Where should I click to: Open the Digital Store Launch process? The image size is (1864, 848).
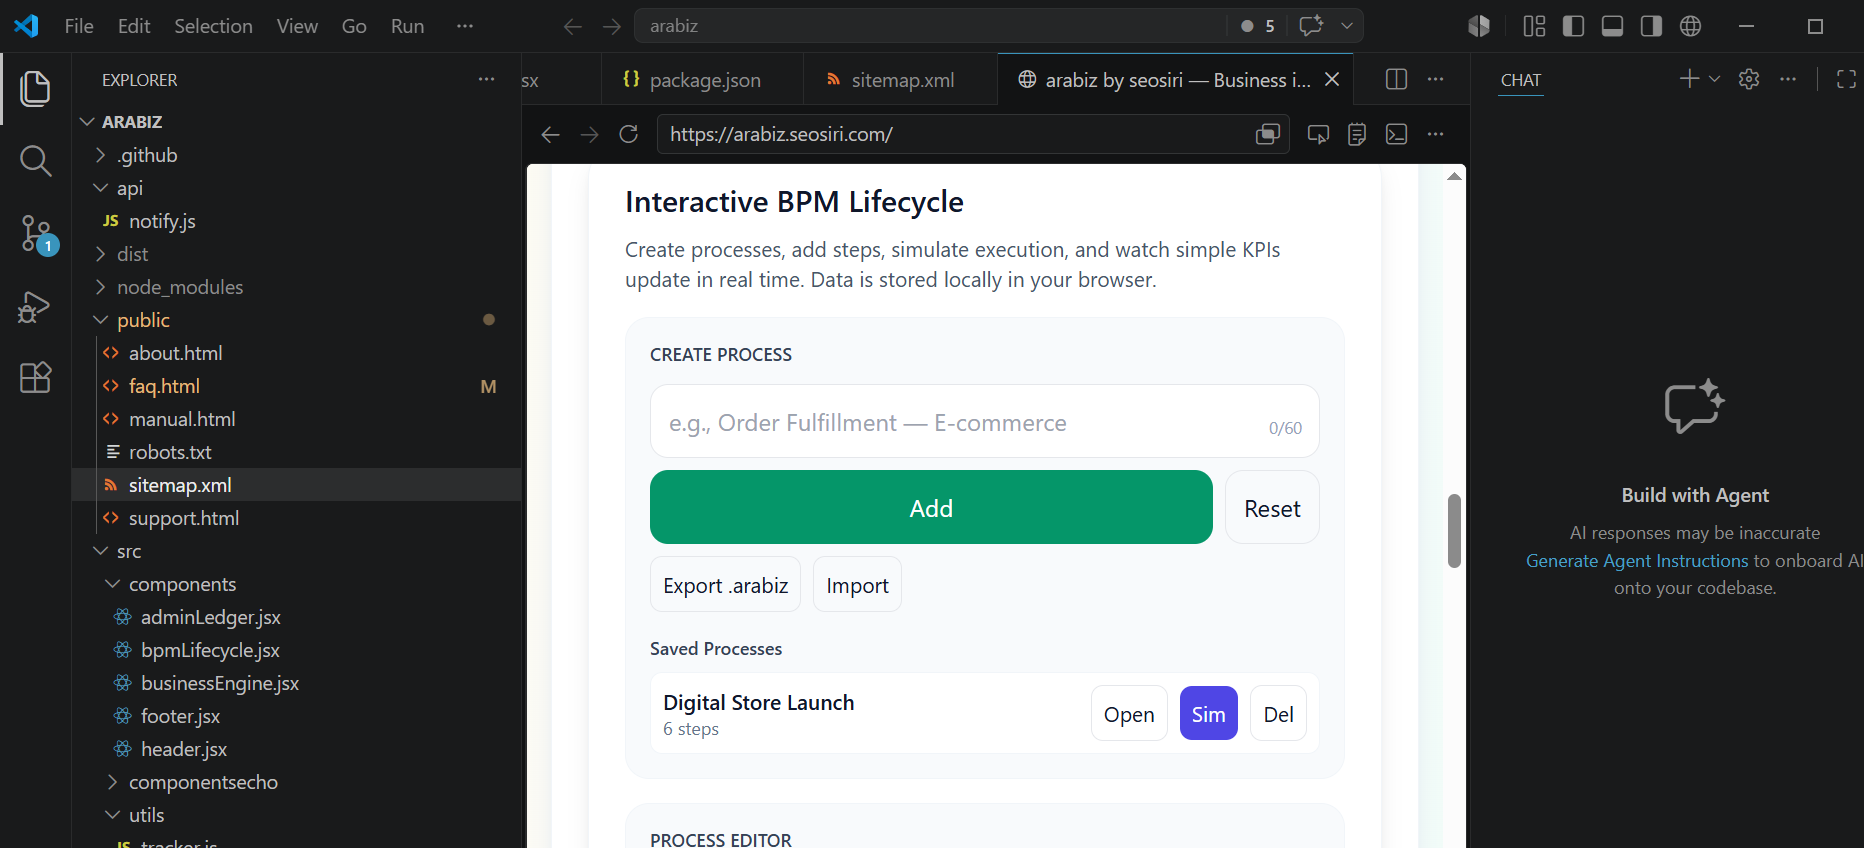coord(1129,714)
